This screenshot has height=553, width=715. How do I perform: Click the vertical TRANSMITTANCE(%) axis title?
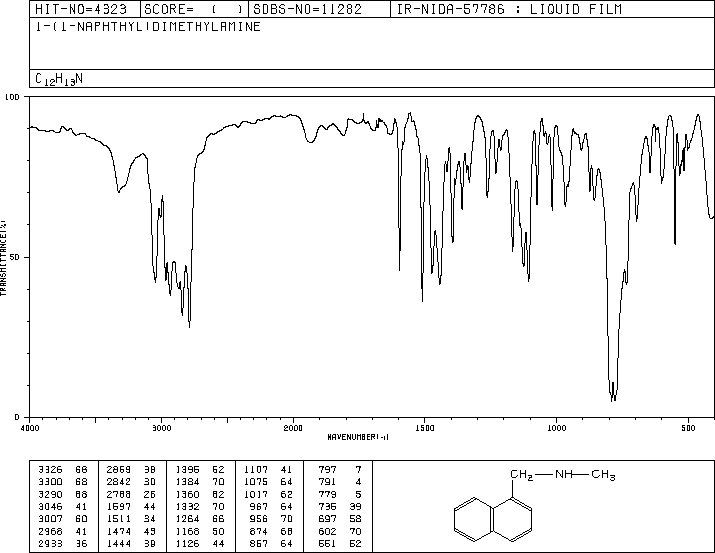tap(3, 258)
